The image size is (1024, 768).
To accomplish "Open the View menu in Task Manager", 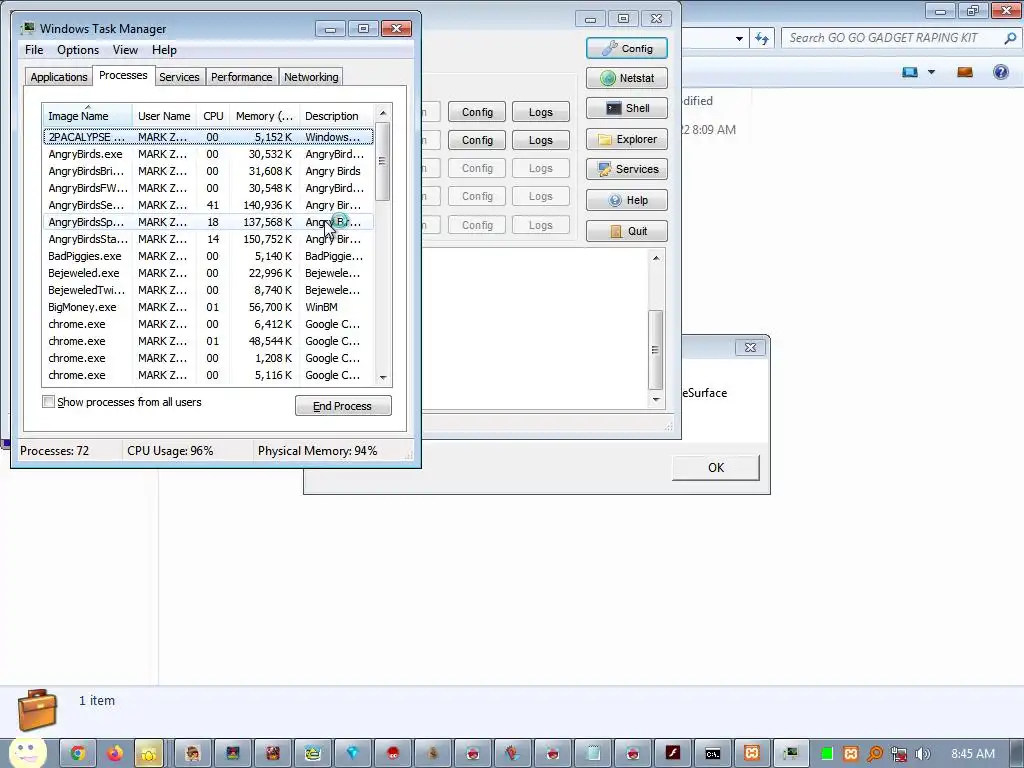I will [125, 50].
